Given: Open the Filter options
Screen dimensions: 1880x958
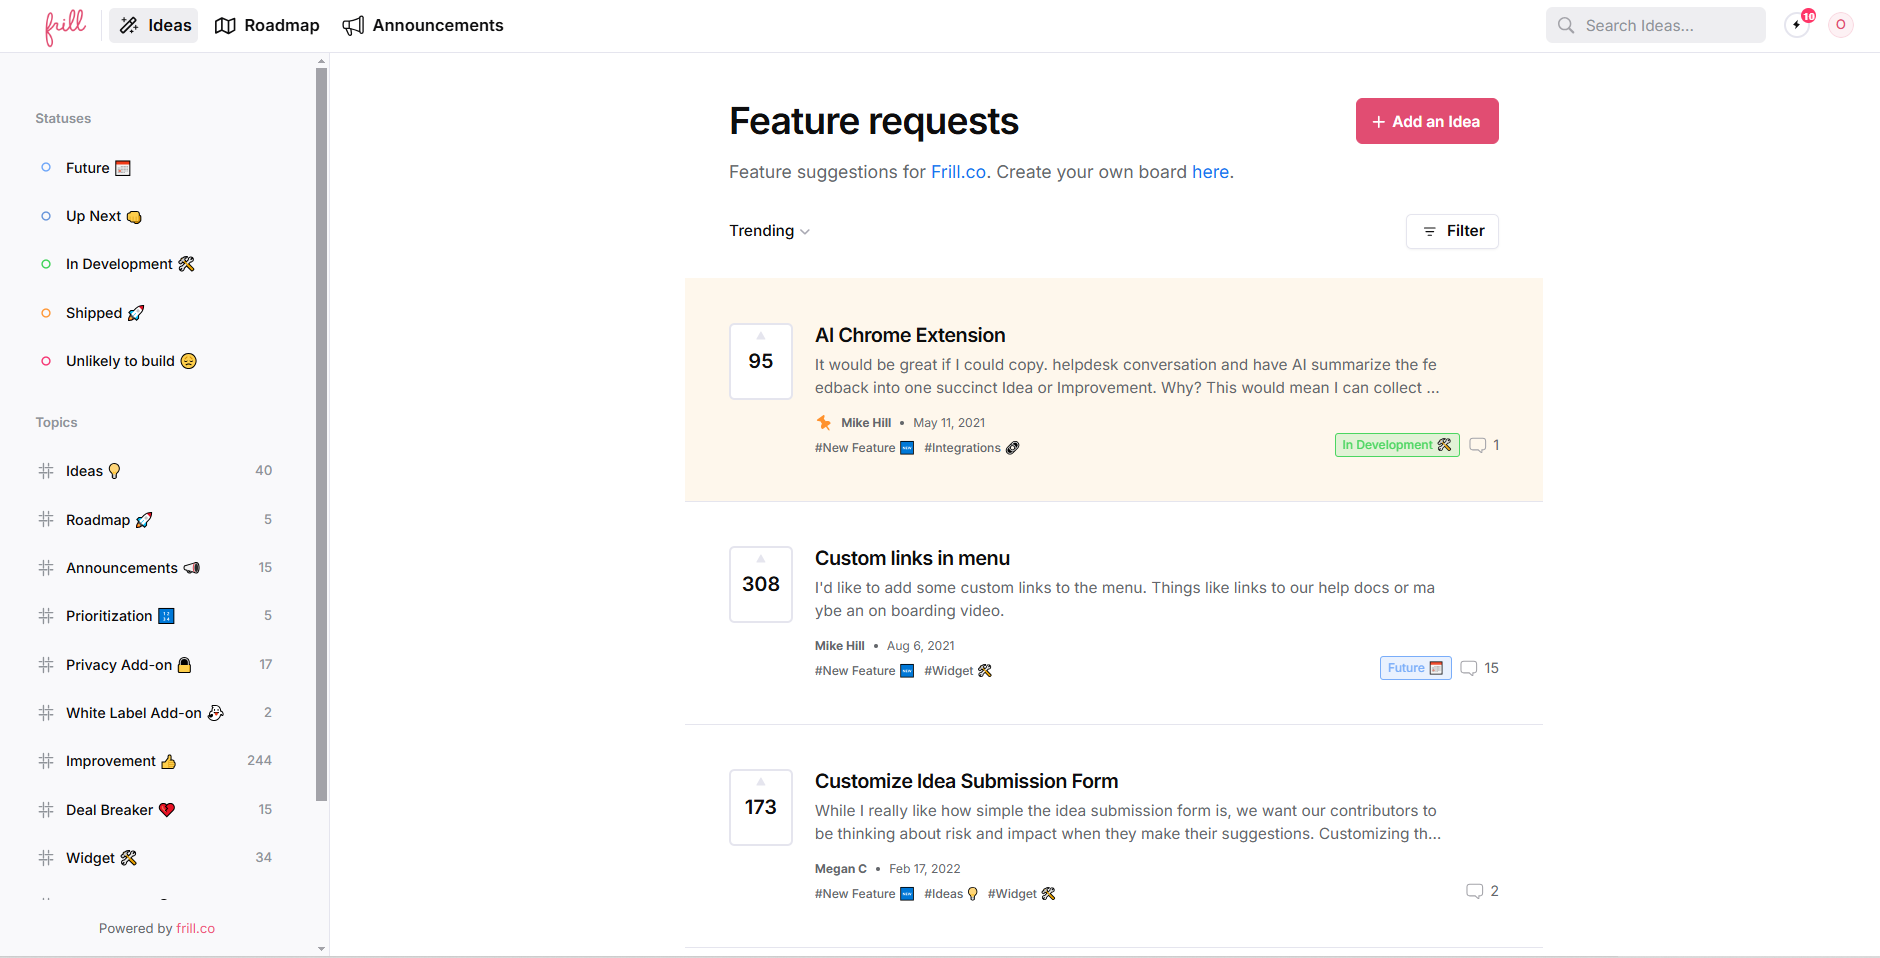Looking at the screenshot, I should pyautogui.click(x=1452, y=231).
